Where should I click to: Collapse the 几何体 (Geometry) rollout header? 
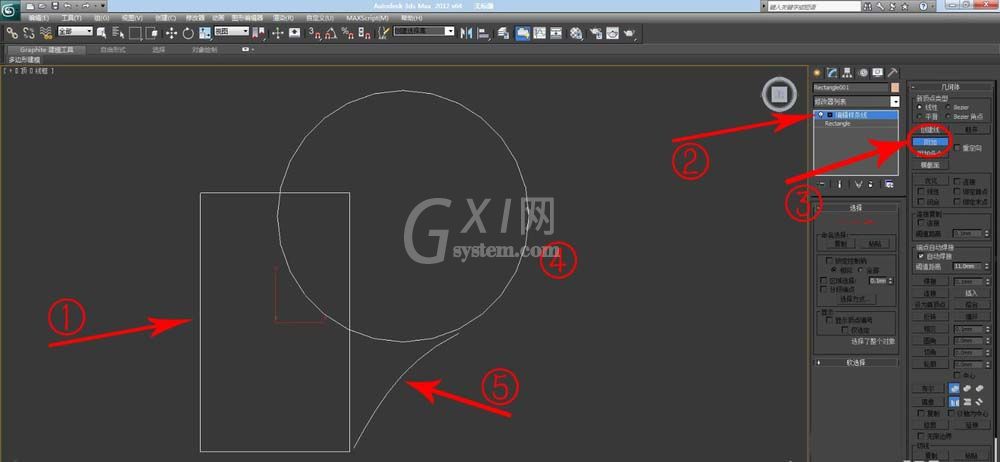pyautogui.click(x=950, y=87)
